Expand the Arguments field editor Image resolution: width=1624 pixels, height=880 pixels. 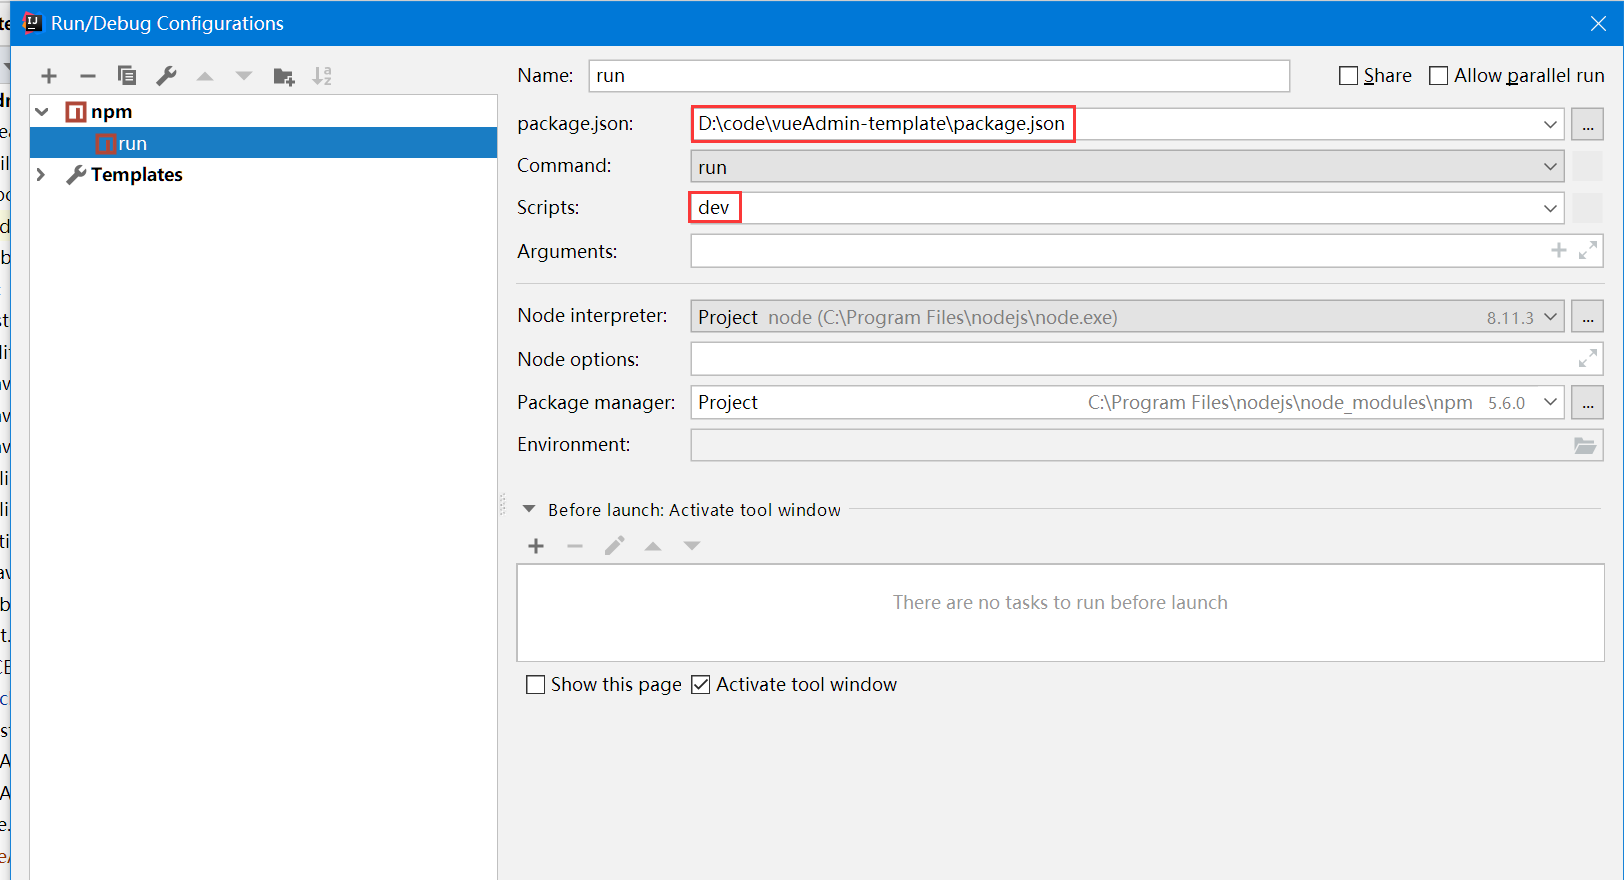point(1588,250)
